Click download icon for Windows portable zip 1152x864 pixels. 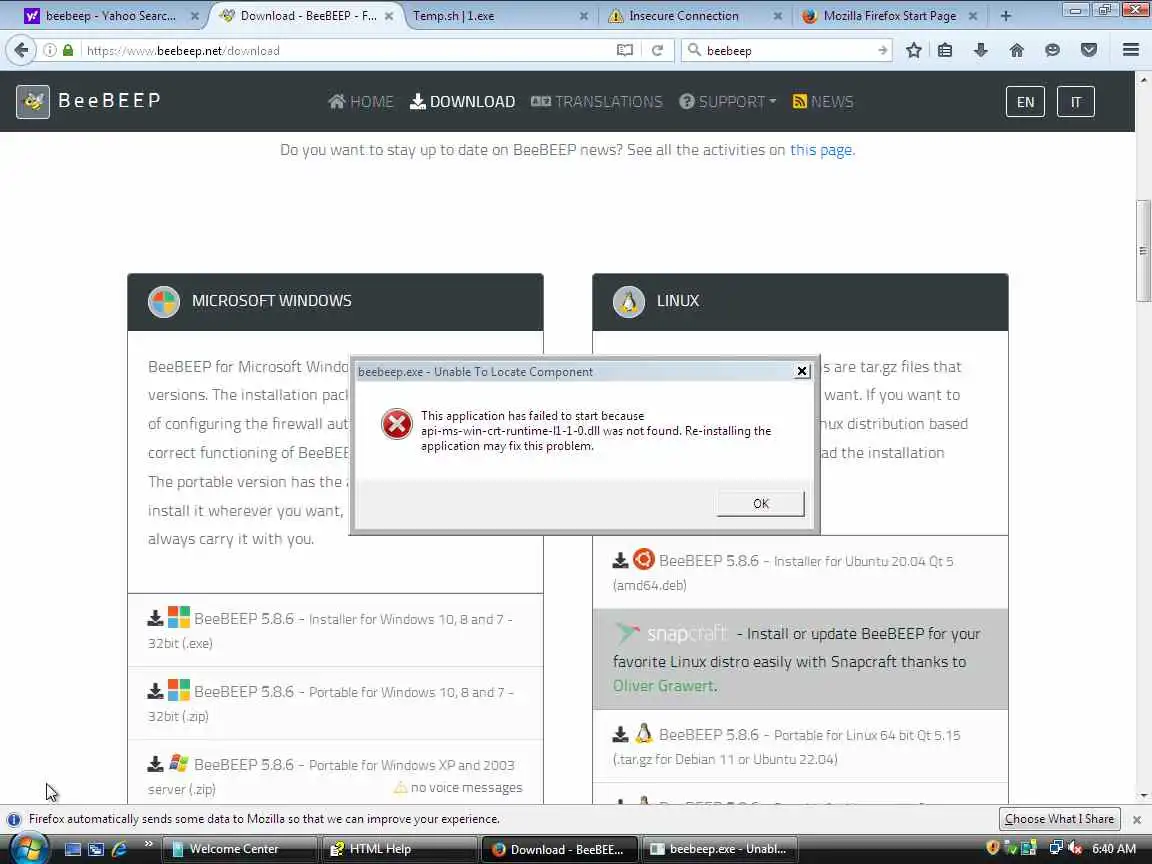point(155,691)
